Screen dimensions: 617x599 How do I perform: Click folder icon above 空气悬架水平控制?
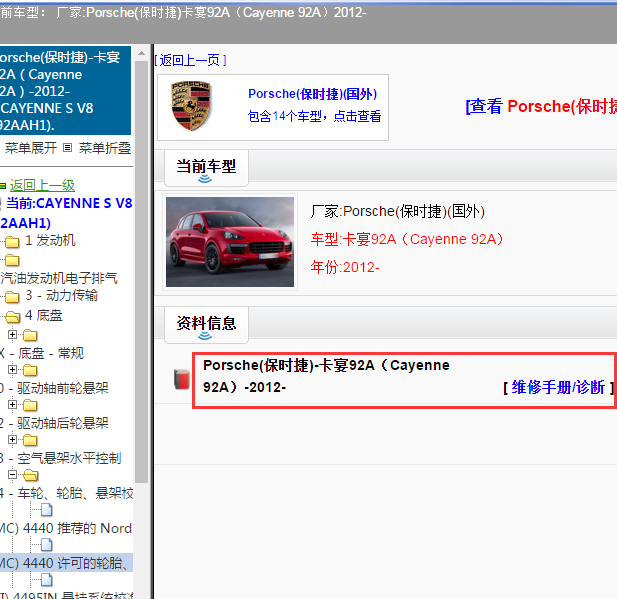click(30, 440)
